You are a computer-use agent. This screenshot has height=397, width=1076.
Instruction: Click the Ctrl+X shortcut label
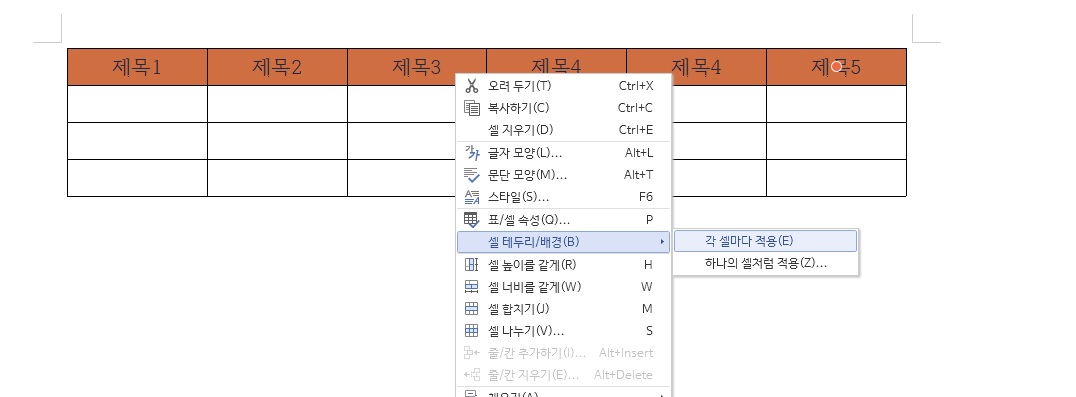click(x=635, y=86)
